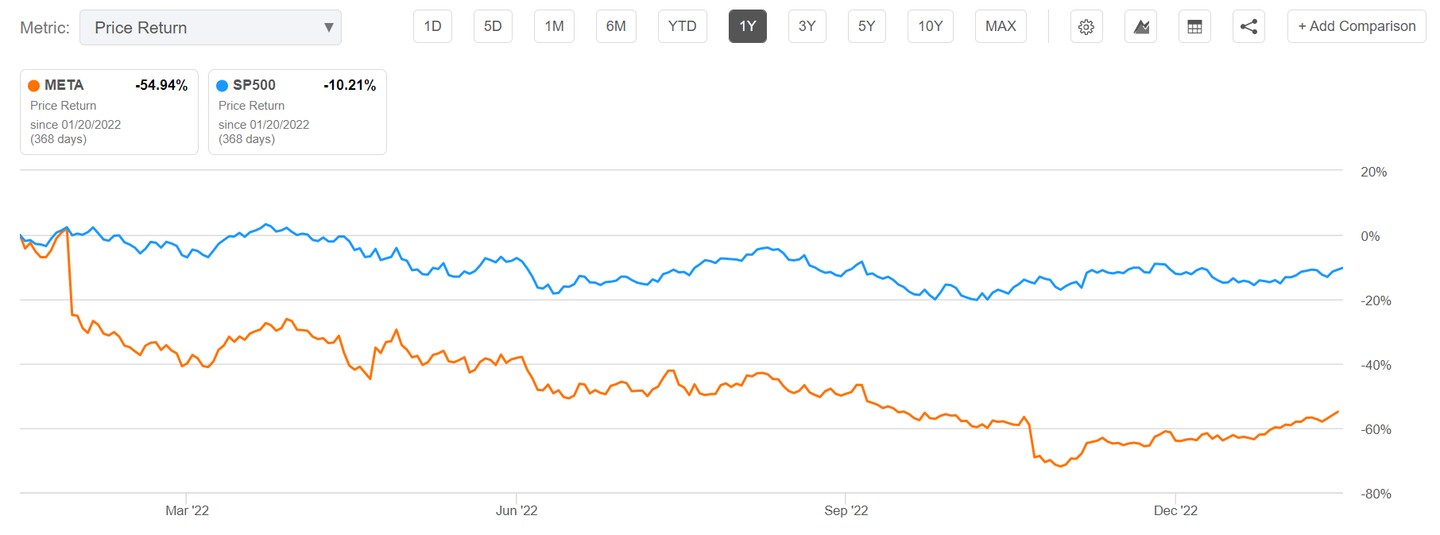Image resolution: width=1440 pixels, height=535 pixels.
Task: Switch to 1M time range
Action: 554,27
